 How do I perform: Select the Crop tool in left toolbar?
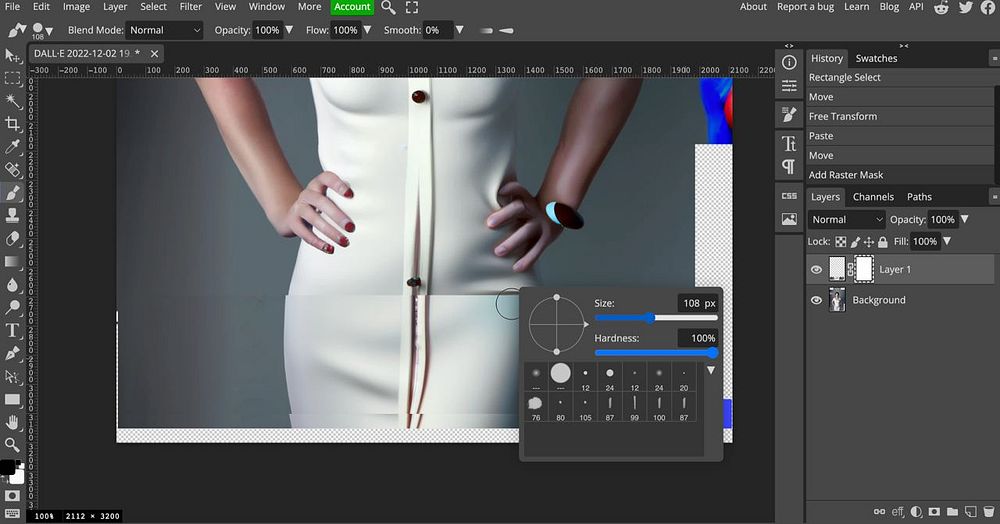13,124
